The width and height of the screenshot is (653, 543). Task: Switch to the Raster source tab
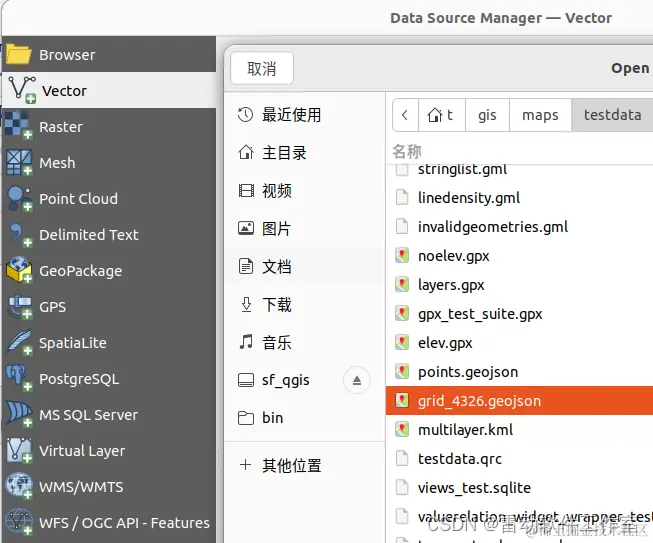click(109, 127)
